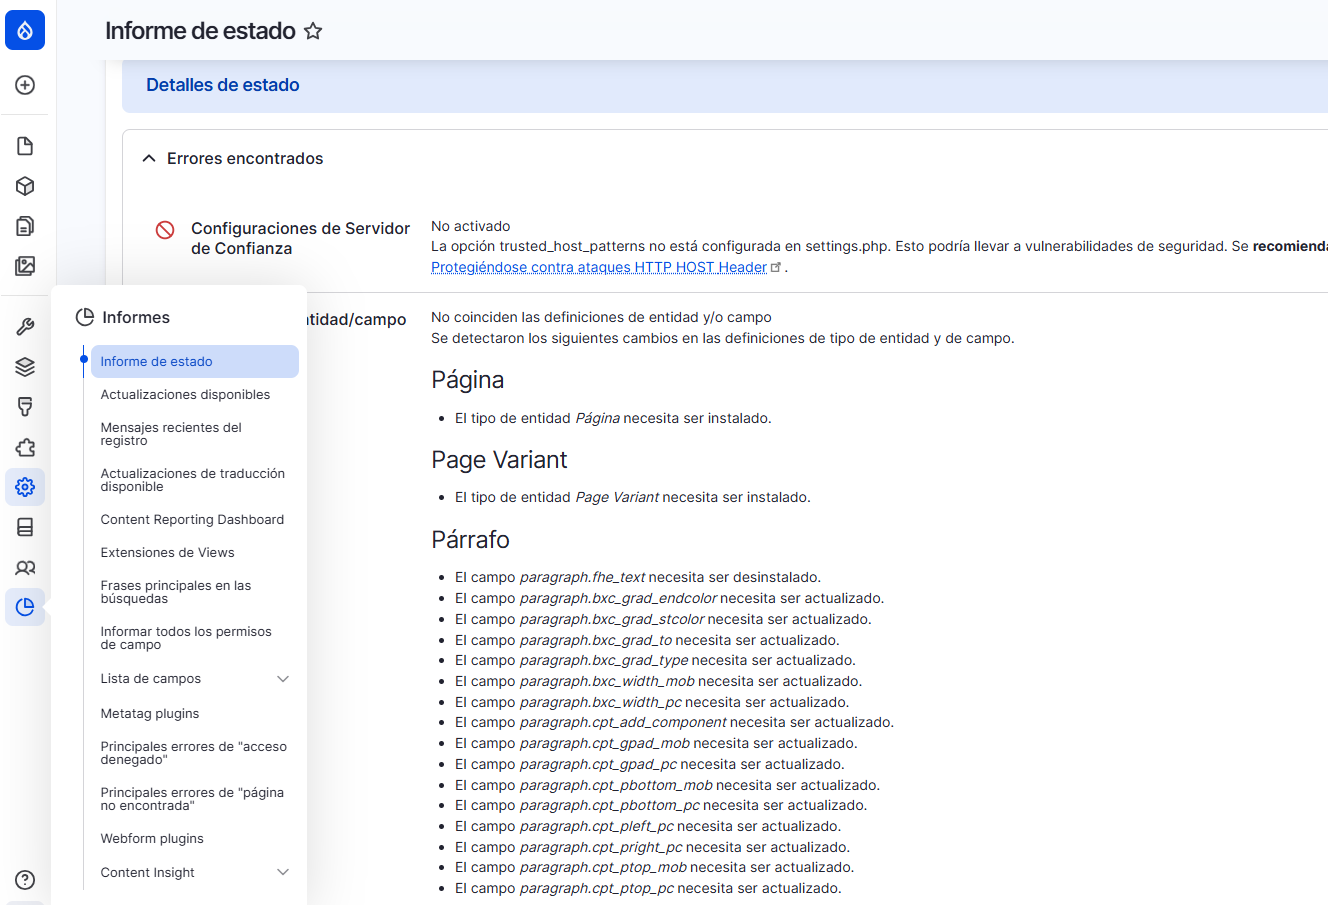This screenshot has height=905, width=1328.
Task: Select the Structure layers icon
Action: click(23, 366)
